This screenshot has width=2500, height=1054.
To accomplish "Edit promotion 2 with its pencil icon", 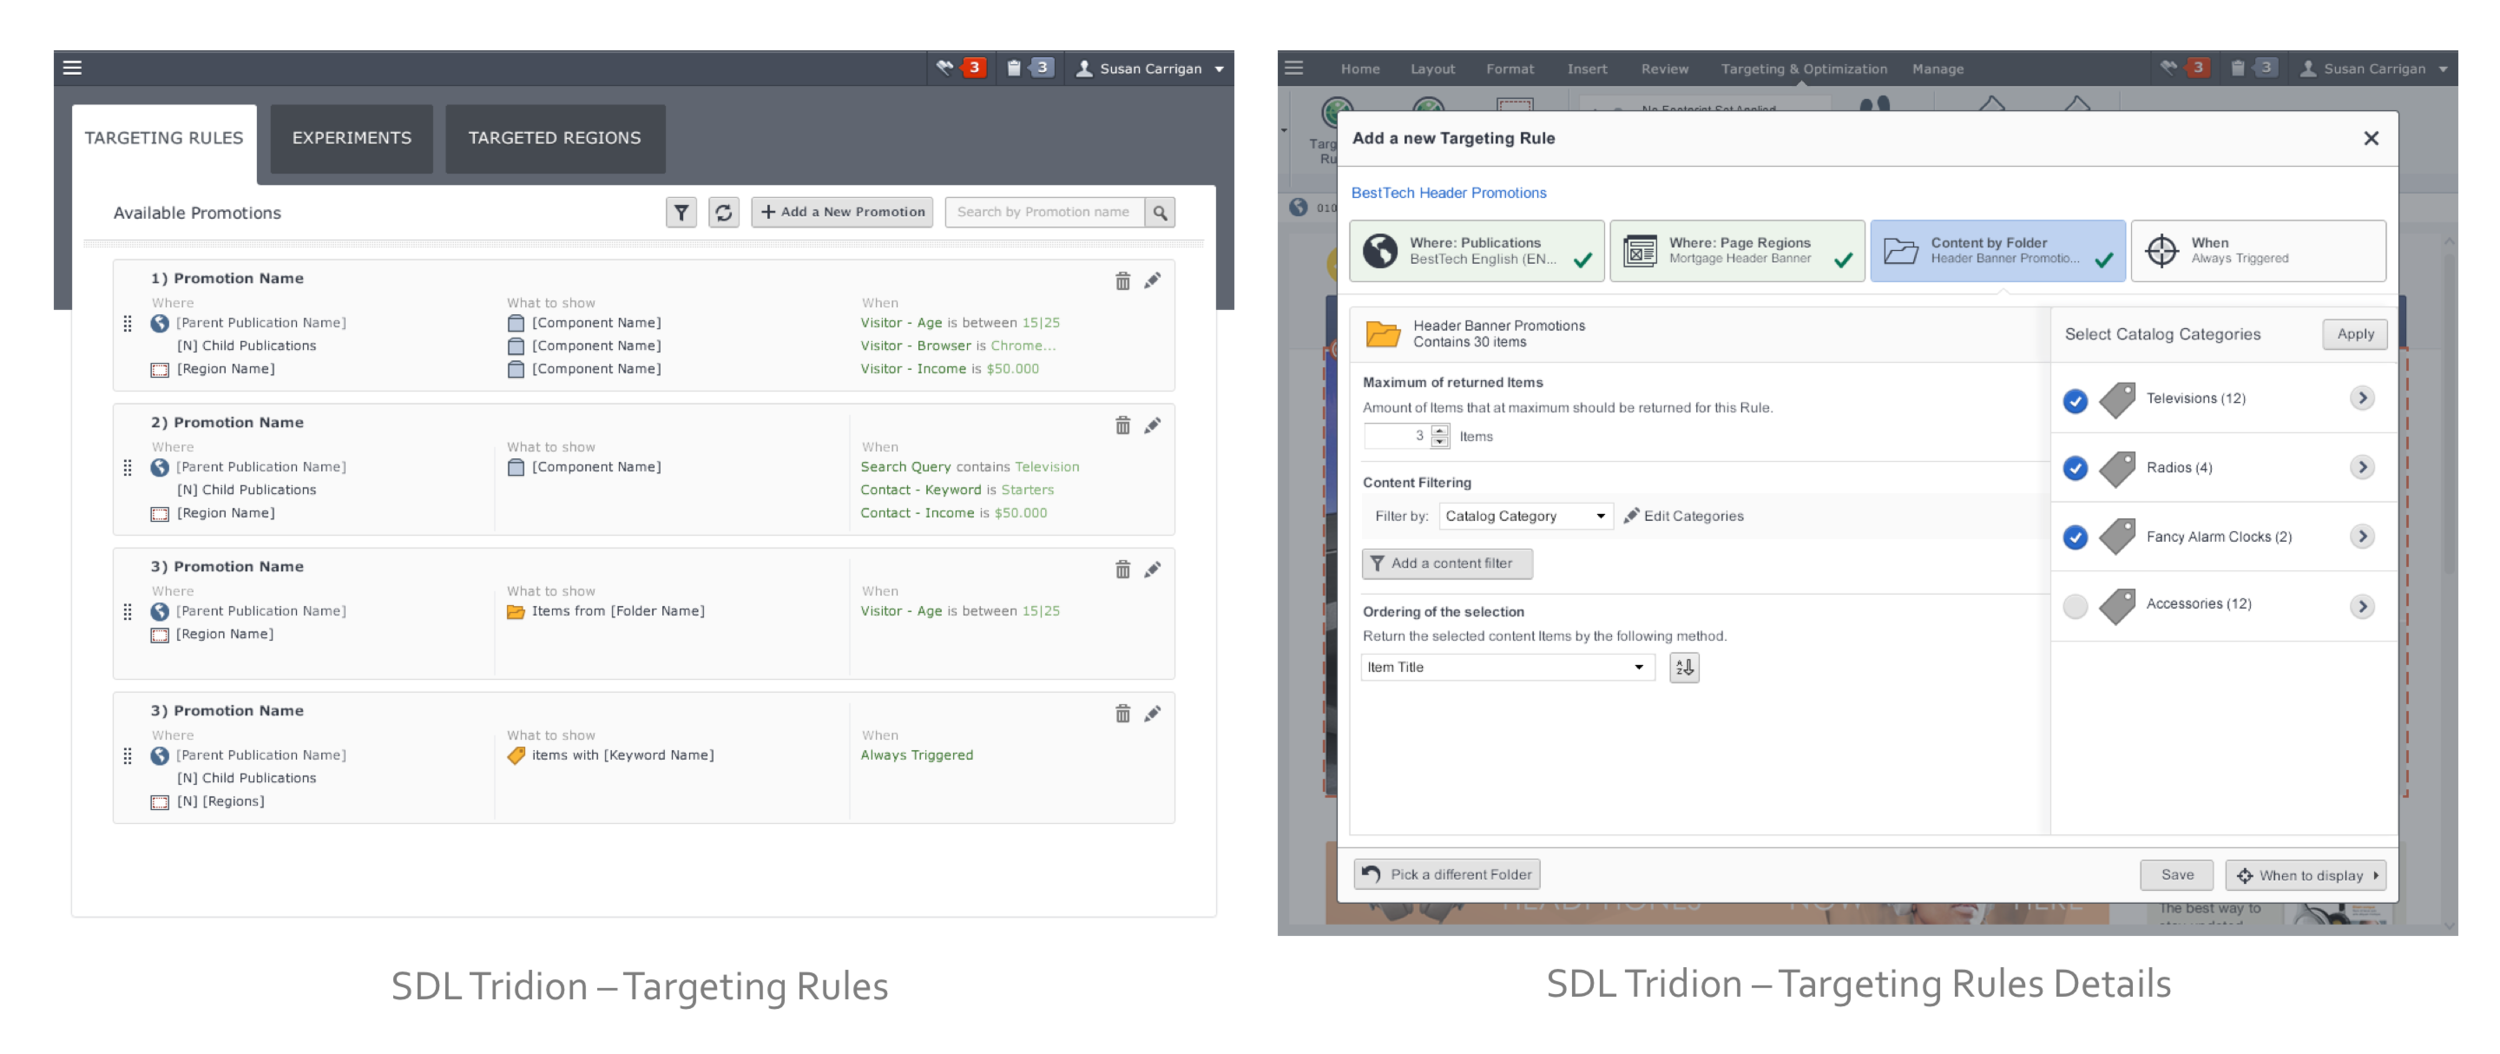I will [x=1153, y=425].
